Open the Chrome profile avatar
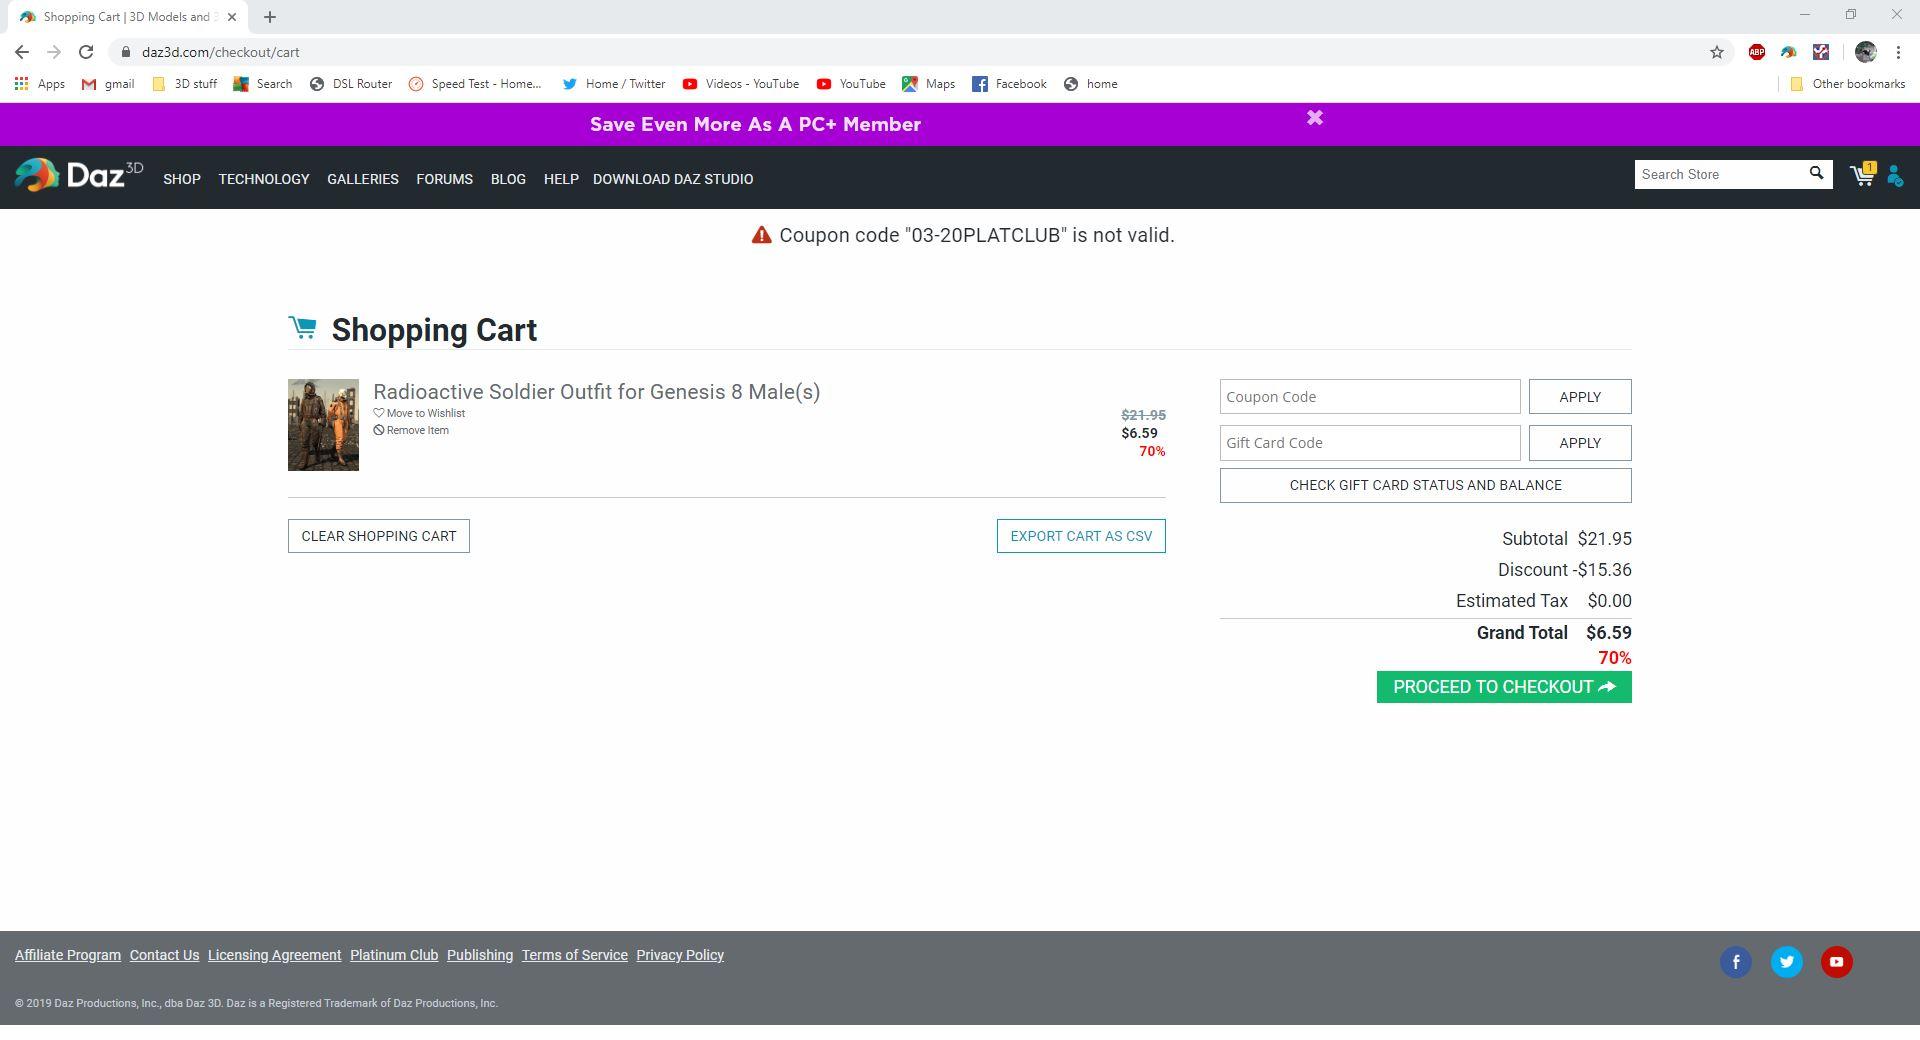1920x1040 pixels. point(1865,52)
